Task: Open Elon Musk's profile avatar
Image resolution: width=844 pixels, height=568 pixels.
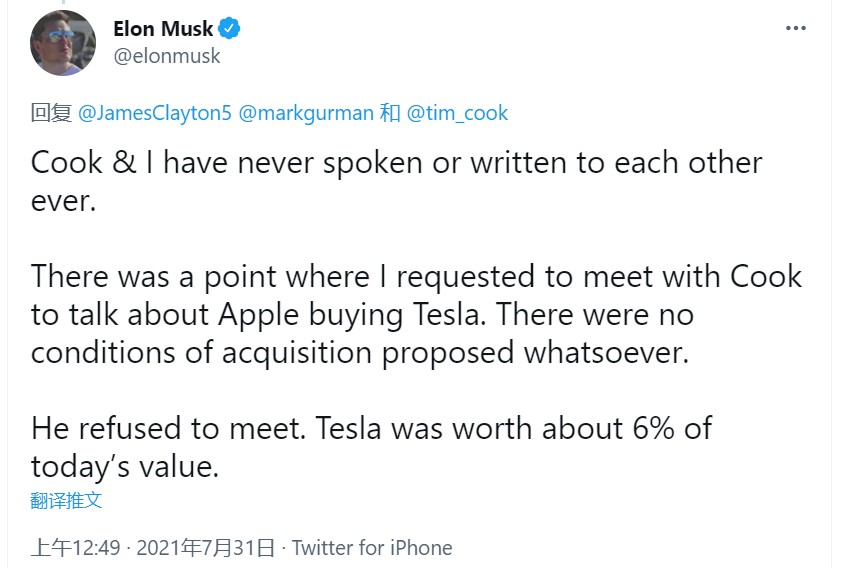Action: tap(63, 43)
